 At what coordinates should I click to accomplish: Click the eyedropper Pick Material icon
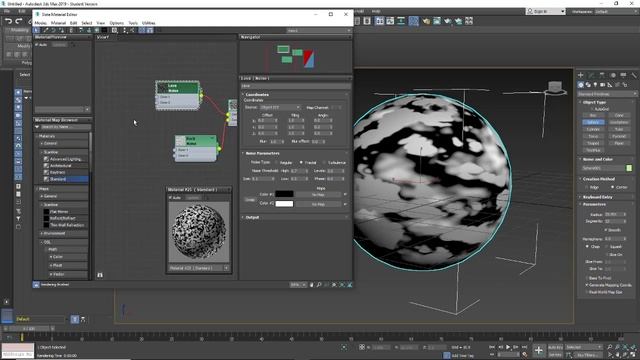pyautogui.click(x=46, y=30)
